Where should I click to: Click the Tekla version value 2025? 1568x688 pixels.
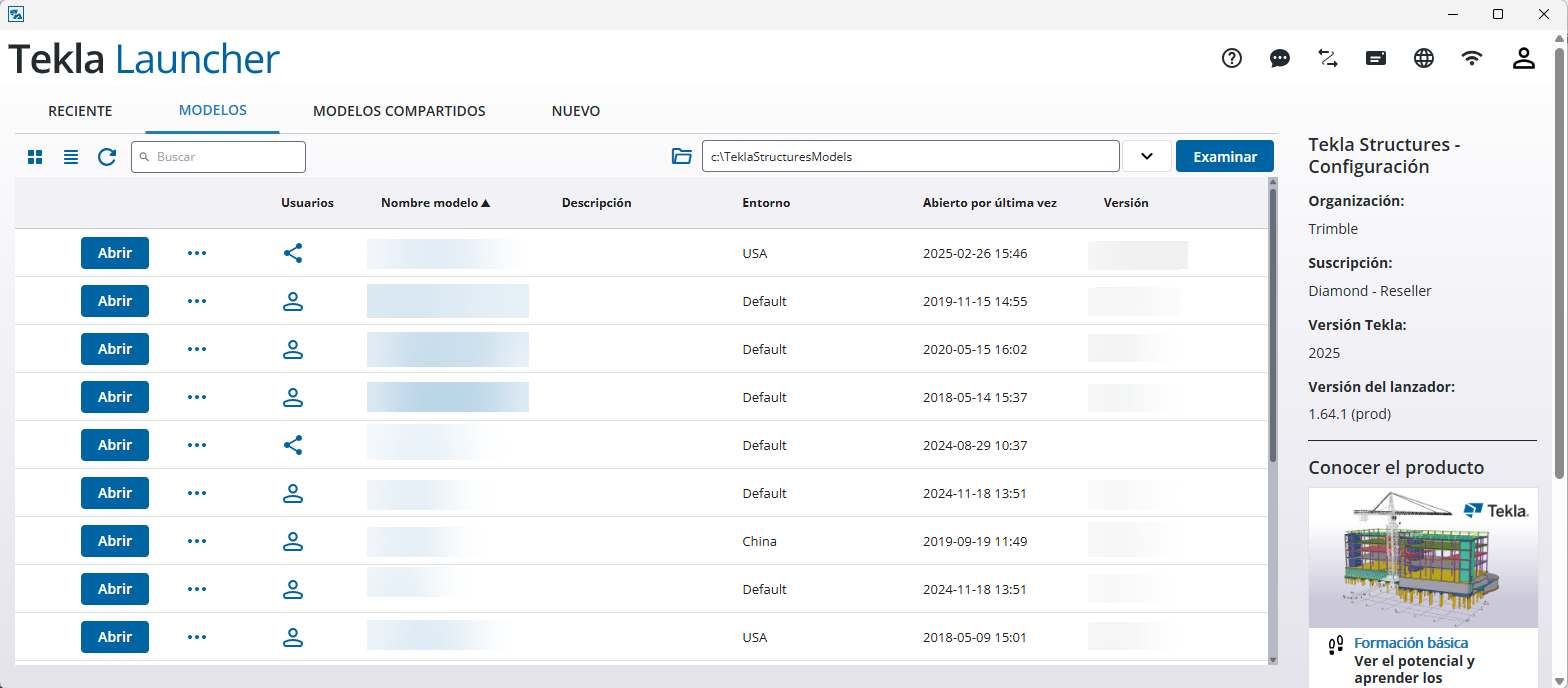click(x=1324, y=353)
